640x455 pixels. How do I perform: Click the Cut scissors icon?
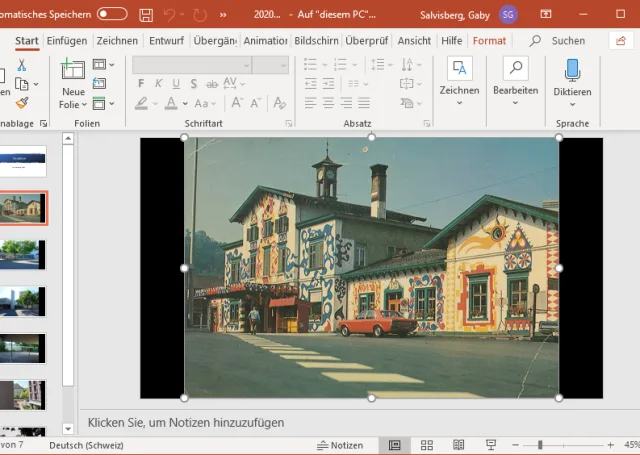click(22, 65)
